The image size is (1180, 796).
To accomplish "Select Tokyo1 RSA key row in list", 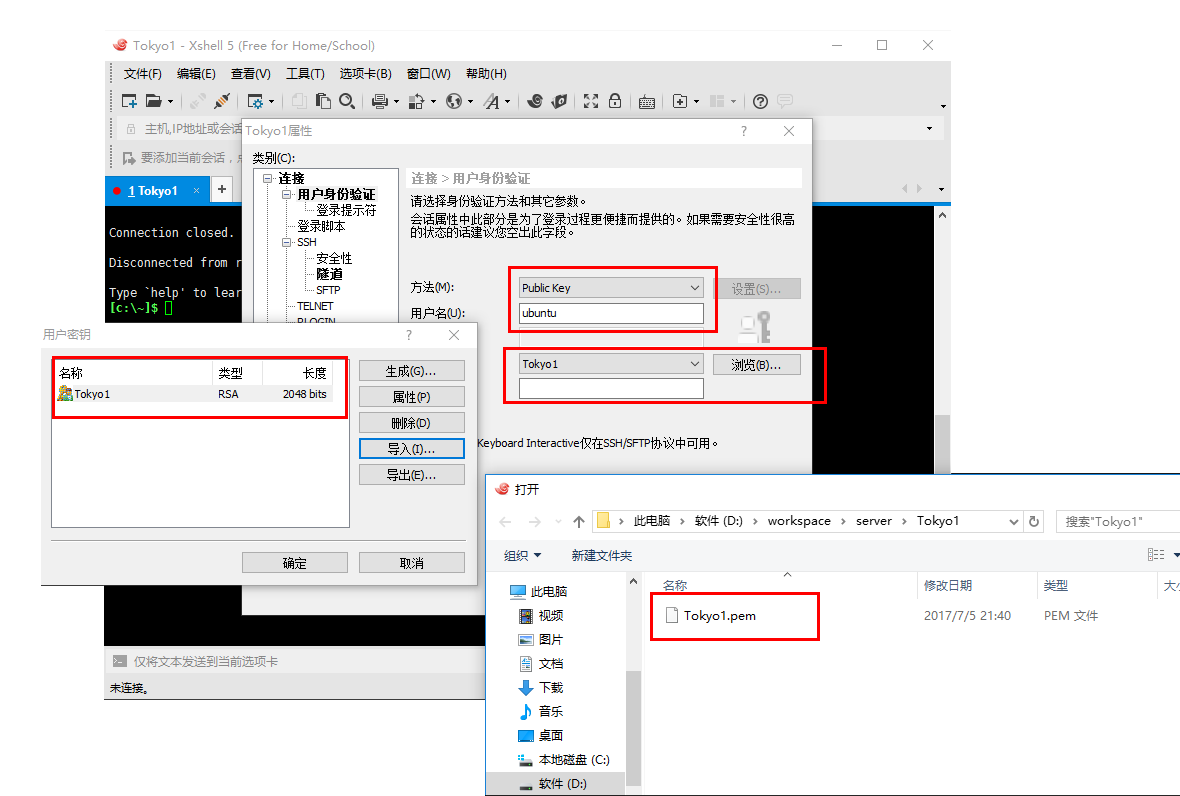I will (194, 393).
